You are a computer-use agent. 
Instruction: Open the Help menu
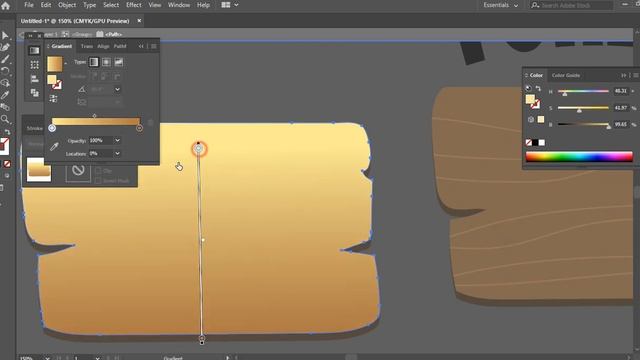coord(203,5)
